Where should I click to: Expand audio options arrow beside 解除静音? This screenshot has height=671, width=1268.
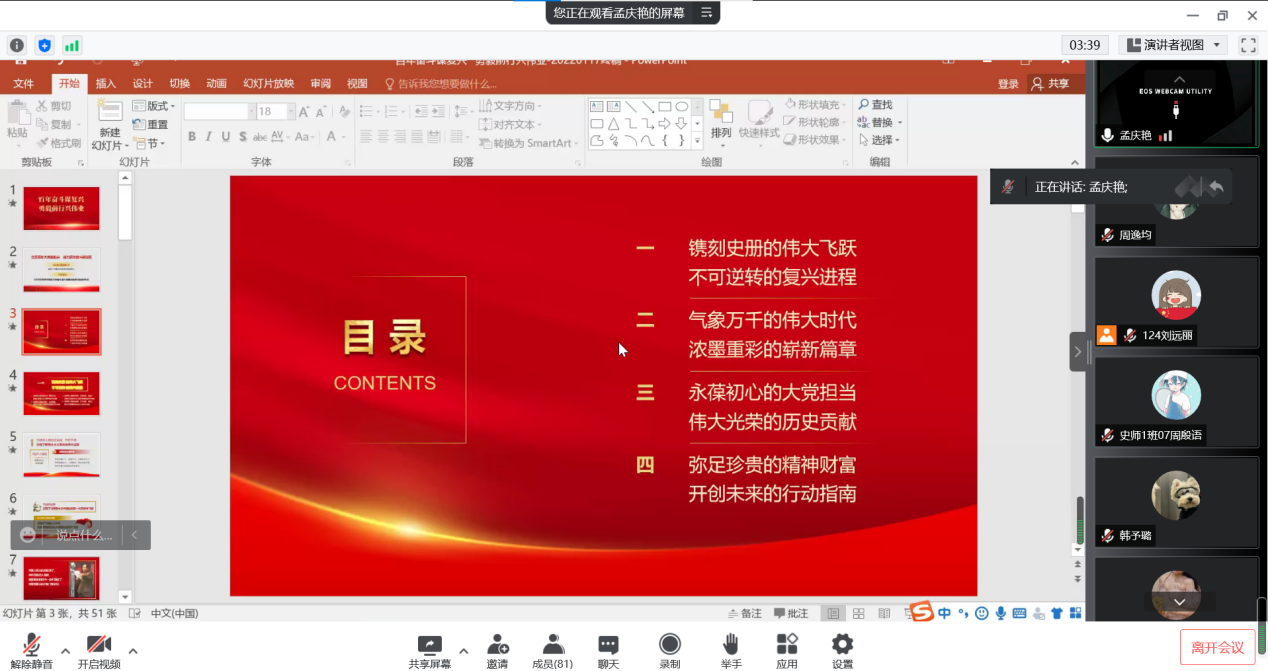tap(65, 651)
